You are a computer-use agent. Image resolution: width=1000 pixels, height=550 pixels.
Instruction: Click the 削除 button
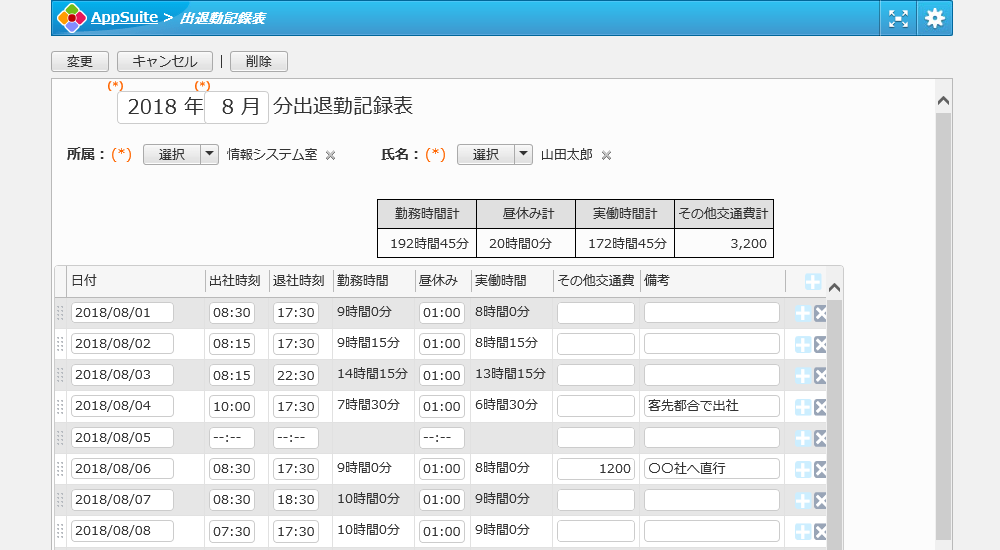(x=258, y=61)
